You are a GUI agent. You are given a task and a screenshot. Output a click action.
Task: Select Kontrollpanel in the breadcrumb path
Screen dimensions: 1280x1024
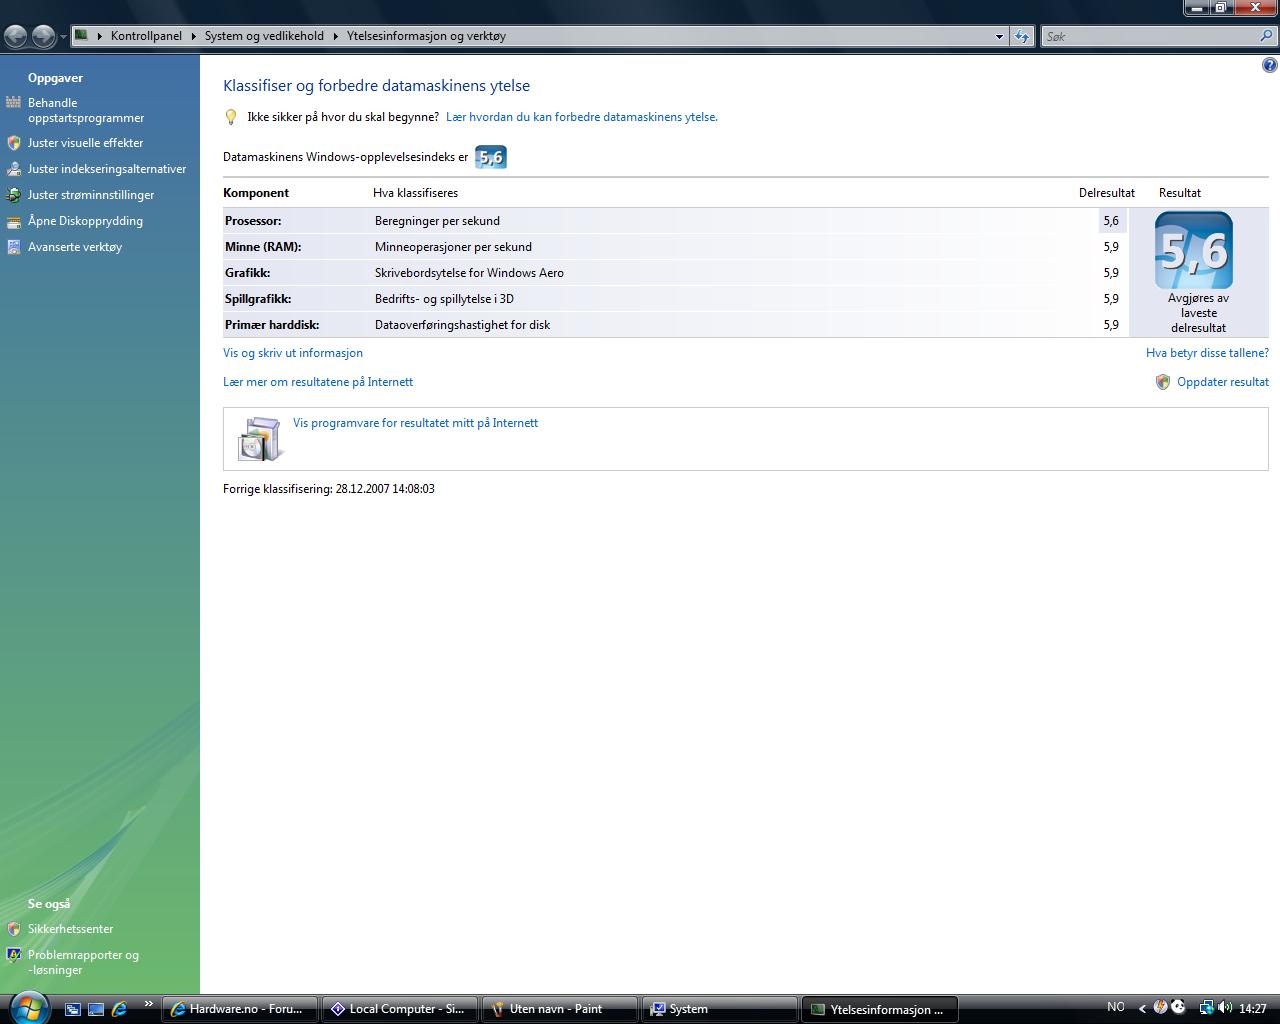coord(146,36)
